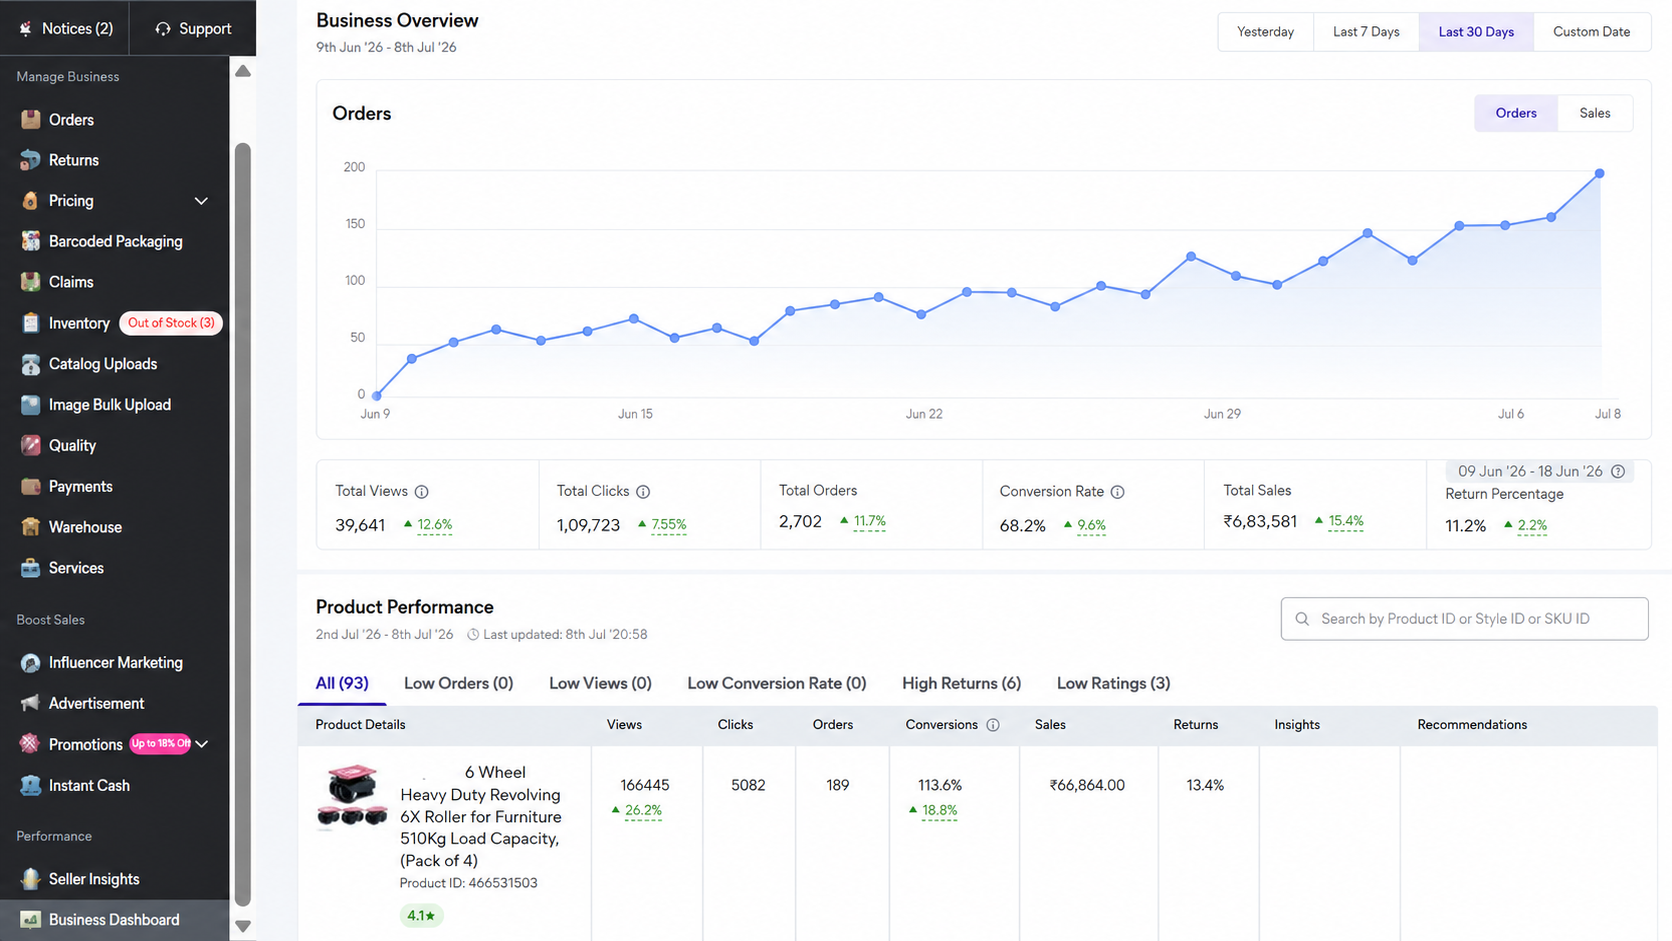Click the Conversions column info icon
The image size is (1672, 941).
(x=993, y=725)
